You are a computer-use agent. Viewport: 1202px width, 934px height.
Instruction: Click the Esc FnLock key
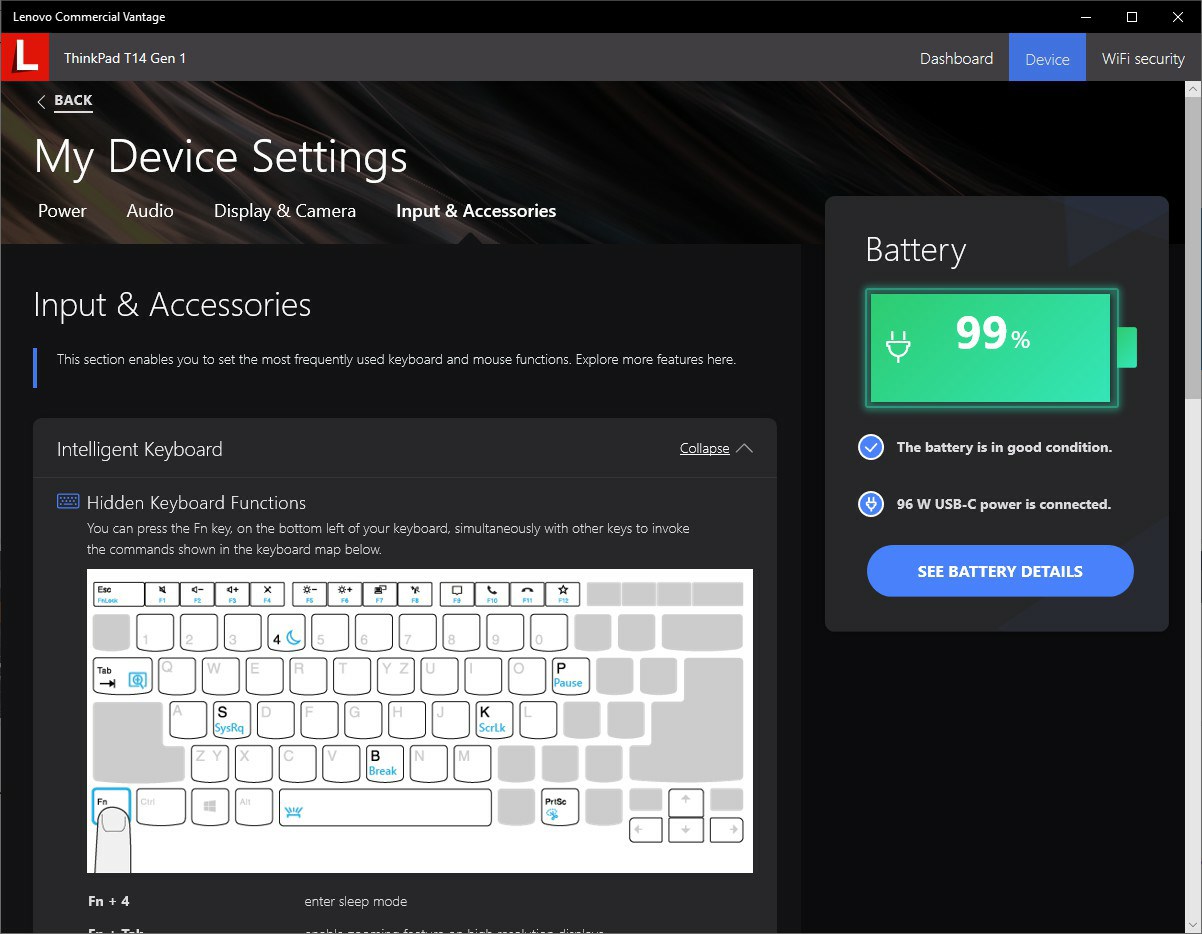119,594
